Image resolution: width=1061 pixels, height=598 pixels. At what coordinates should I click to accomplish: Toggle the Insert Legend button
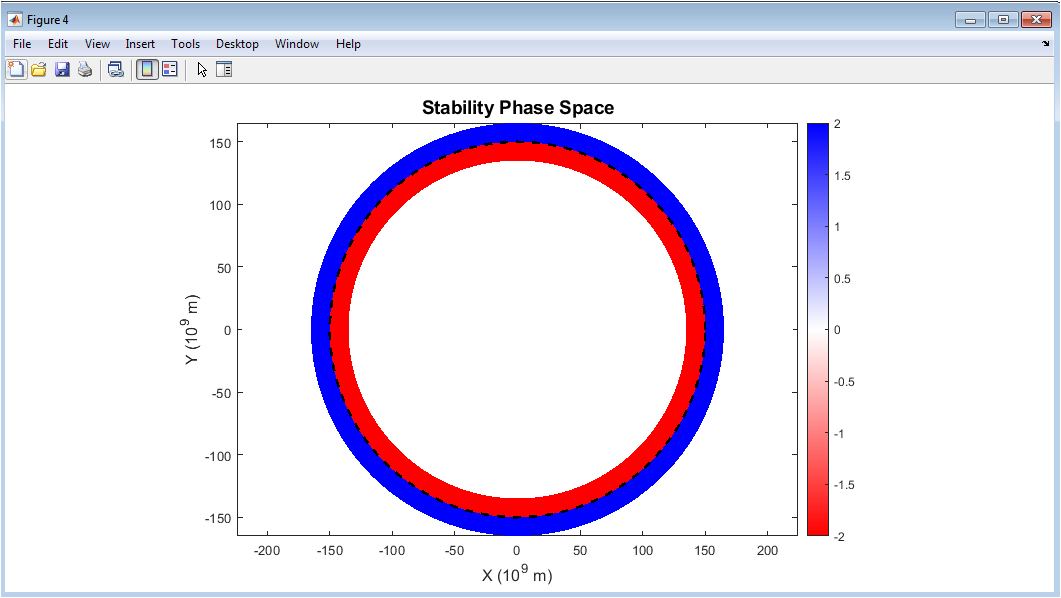click(170, 69)
